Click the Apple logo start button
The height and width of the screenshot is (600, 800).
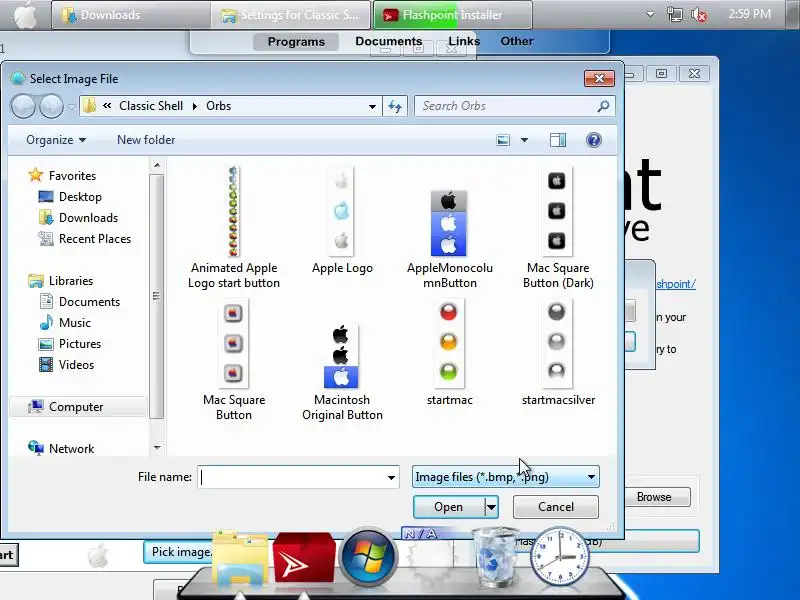pos(26,15)
